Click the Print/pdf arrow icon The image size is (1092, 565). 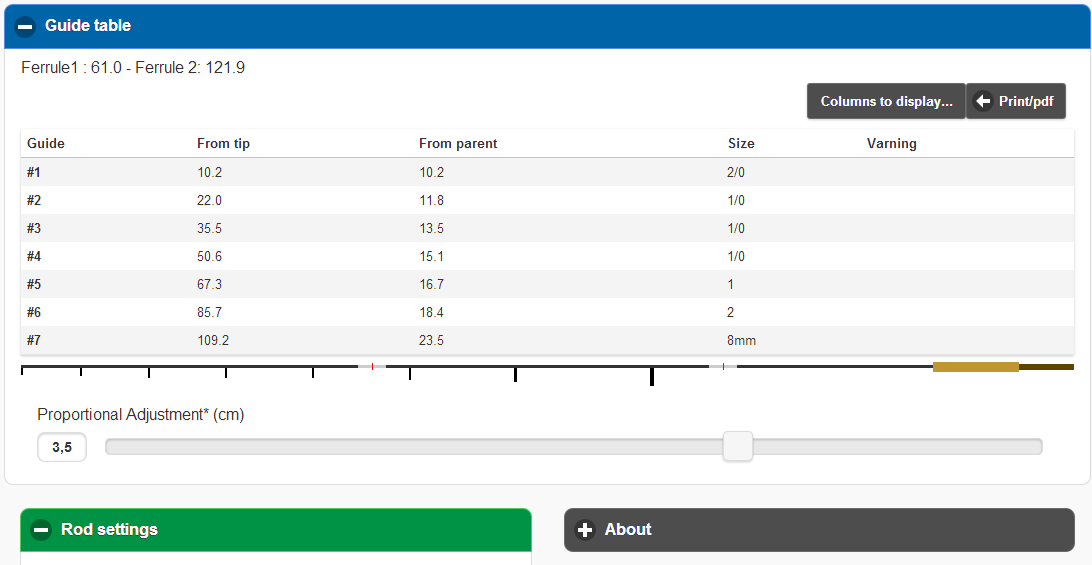[983, 101]
